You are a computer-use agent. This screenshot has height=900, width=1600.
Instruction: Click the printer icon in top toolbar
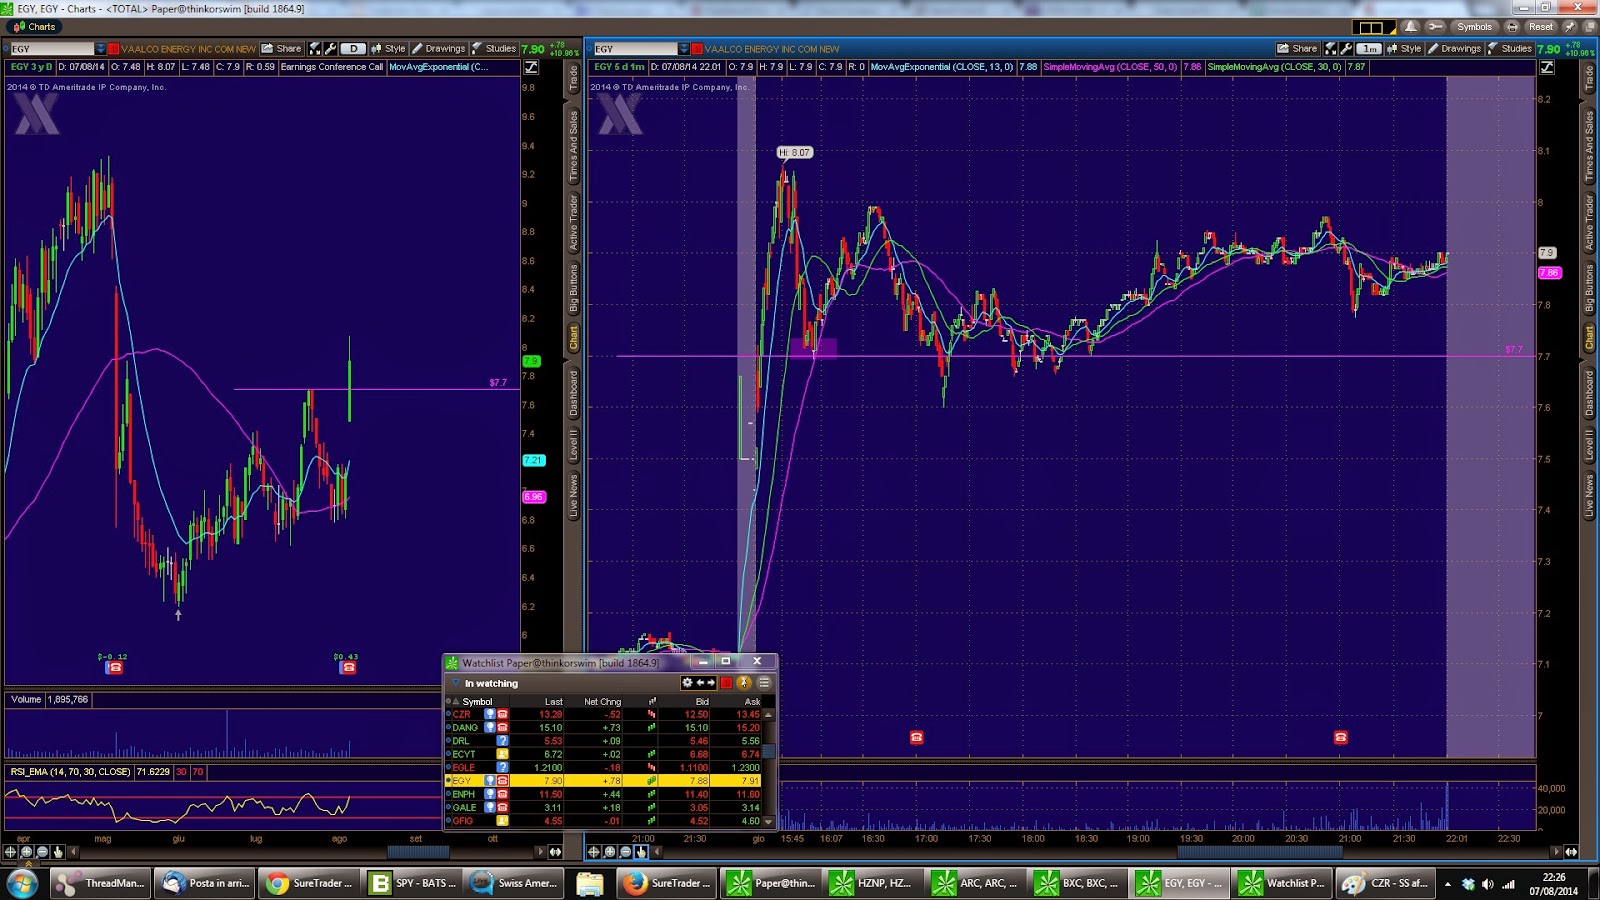(x=1512, y=27)
